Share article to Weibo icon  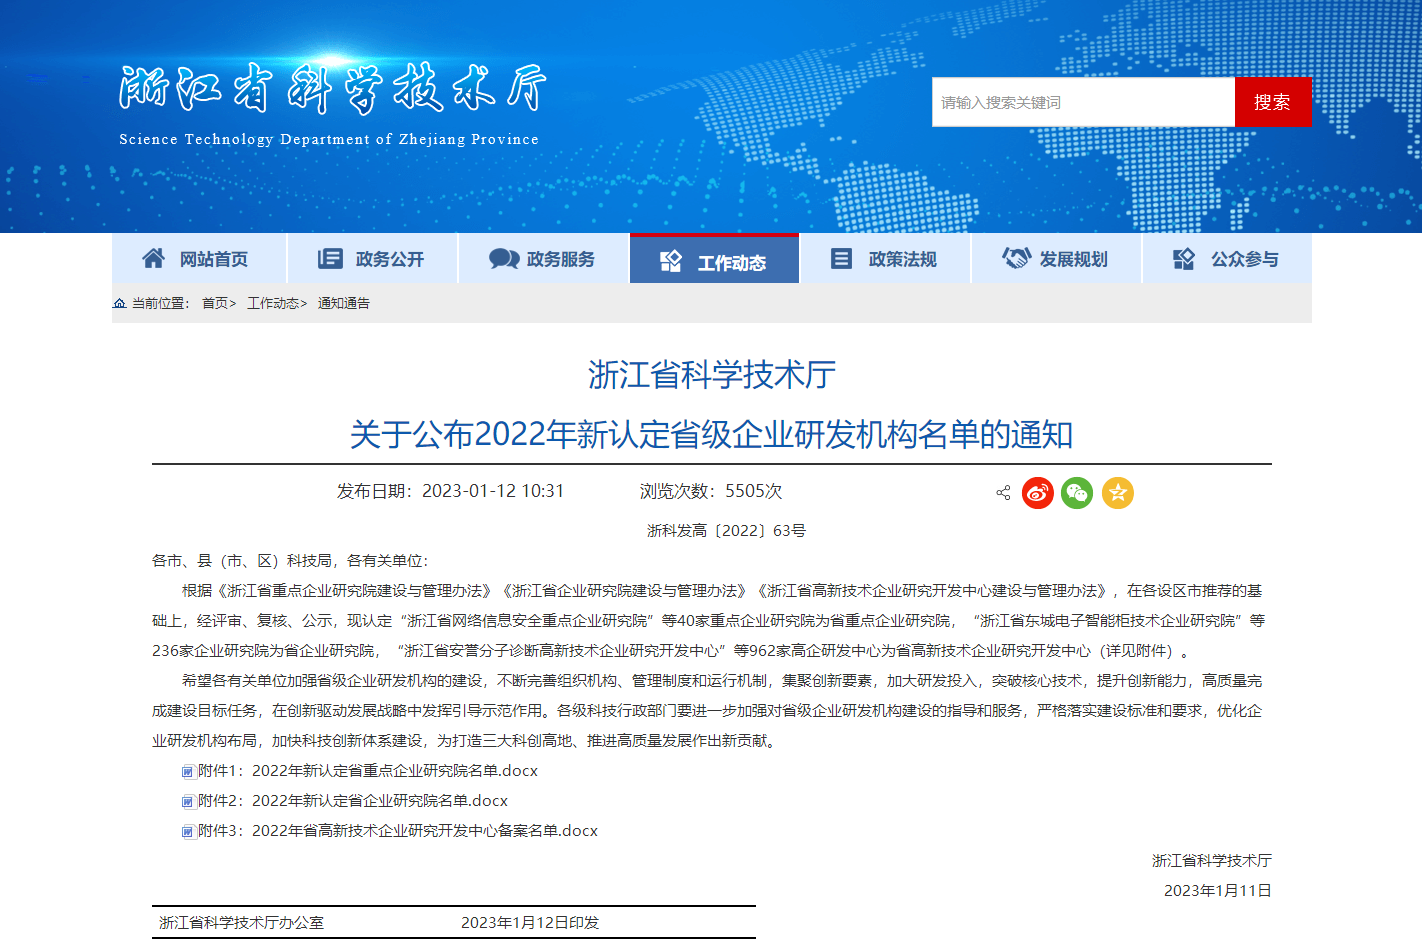tap(1037, 493)
